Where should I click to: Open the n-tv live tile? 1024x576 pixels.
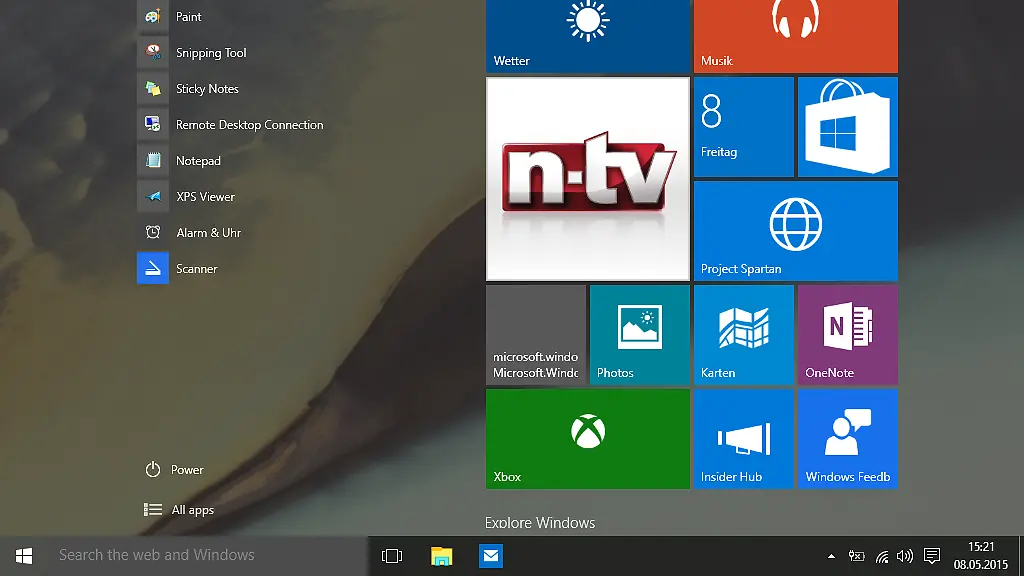587,178
